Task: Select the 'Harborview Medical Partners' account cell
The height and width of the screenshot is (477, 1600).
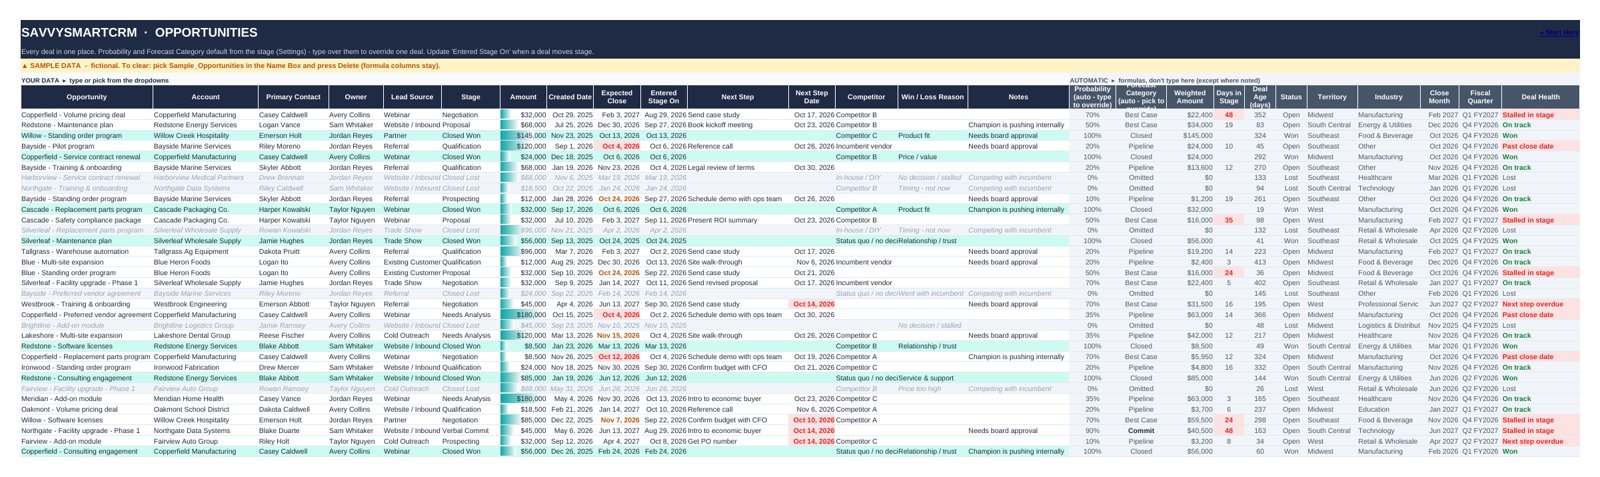Action: tap(206, 178)
